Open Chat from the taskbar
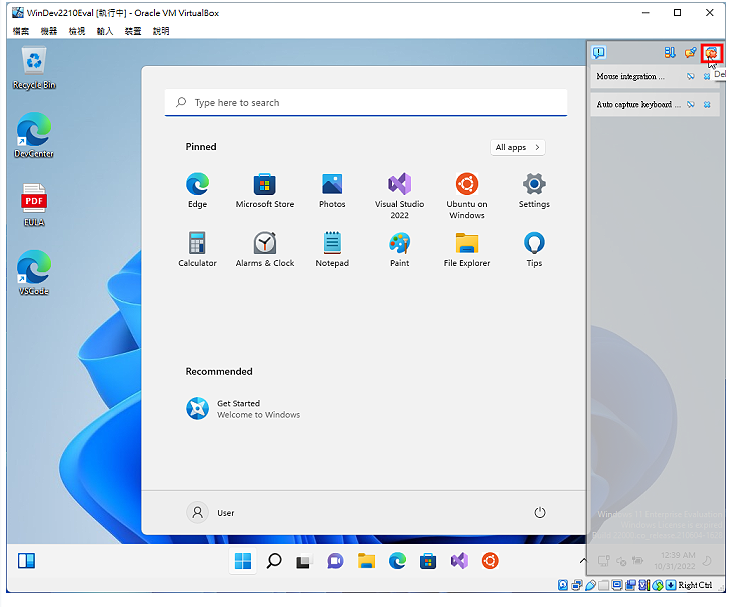Screen dimensions: 741x607 pos(335,561)
